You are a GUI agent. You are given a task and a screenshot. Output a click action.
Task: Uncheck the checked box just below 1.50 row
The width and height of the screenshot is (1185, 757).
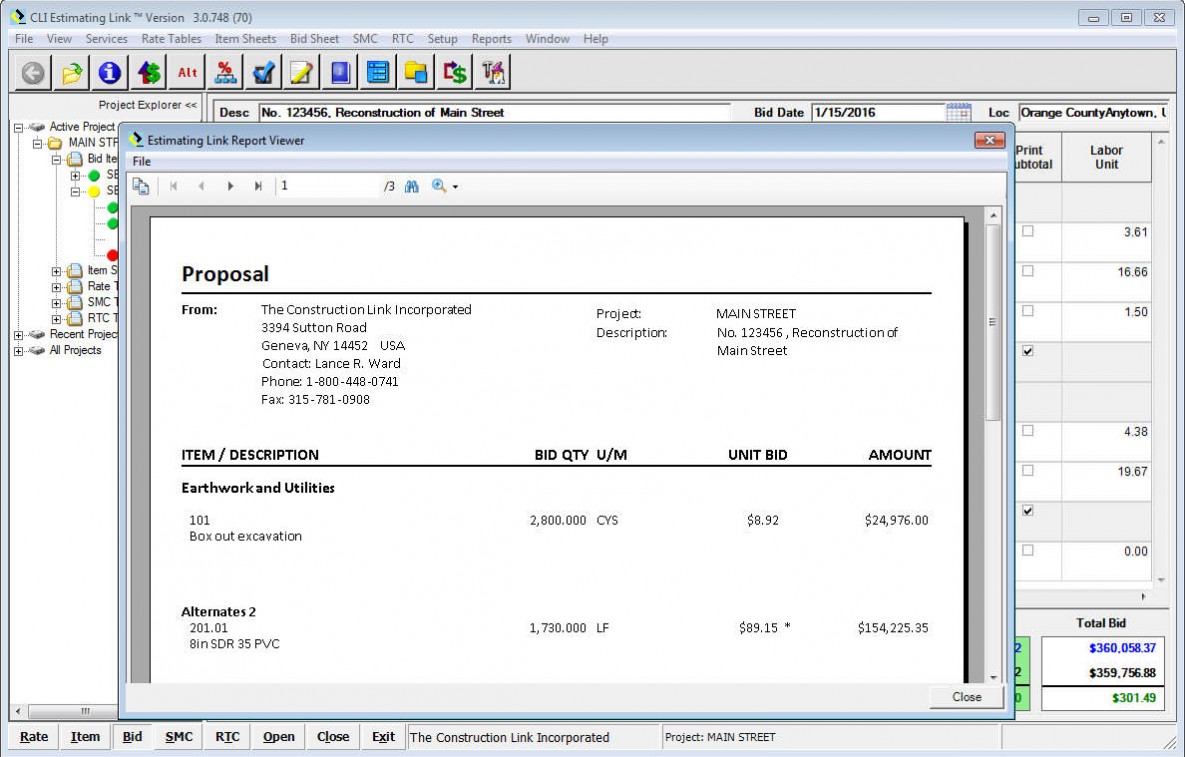(x=1028, y=351)
